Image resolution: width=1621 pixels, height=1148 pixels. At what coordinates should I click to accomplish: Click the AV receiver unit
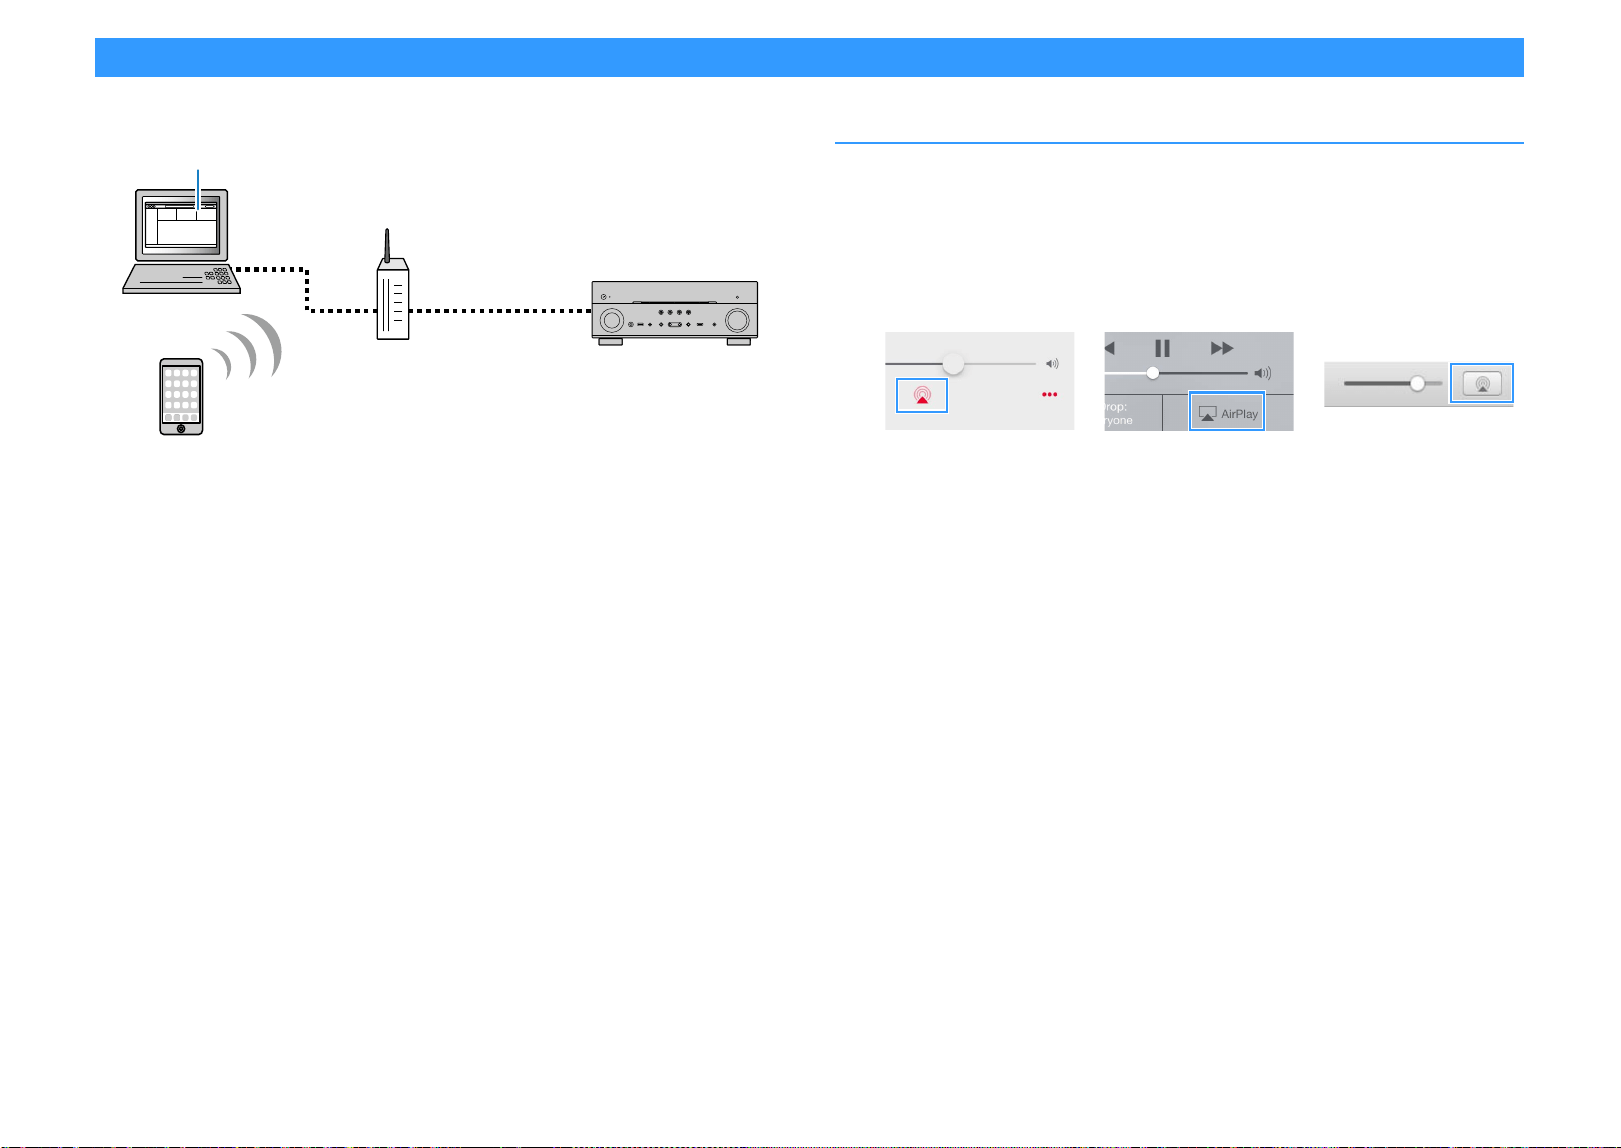674,313
